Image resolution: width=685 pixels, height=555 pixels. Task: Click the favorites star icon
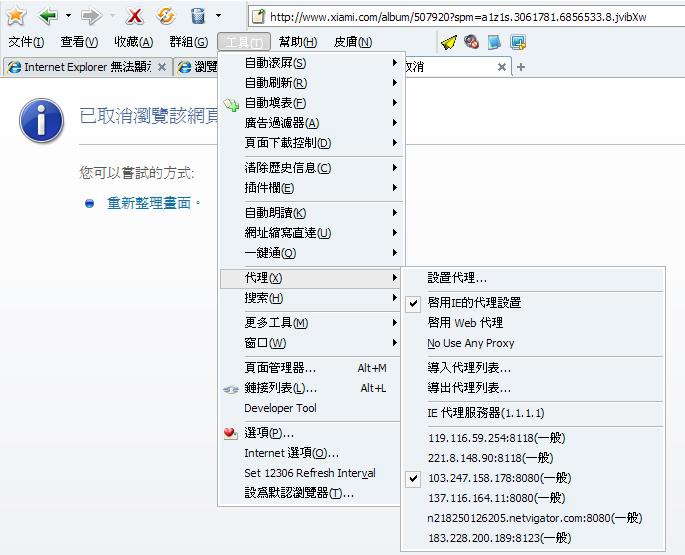click(16, 16)
